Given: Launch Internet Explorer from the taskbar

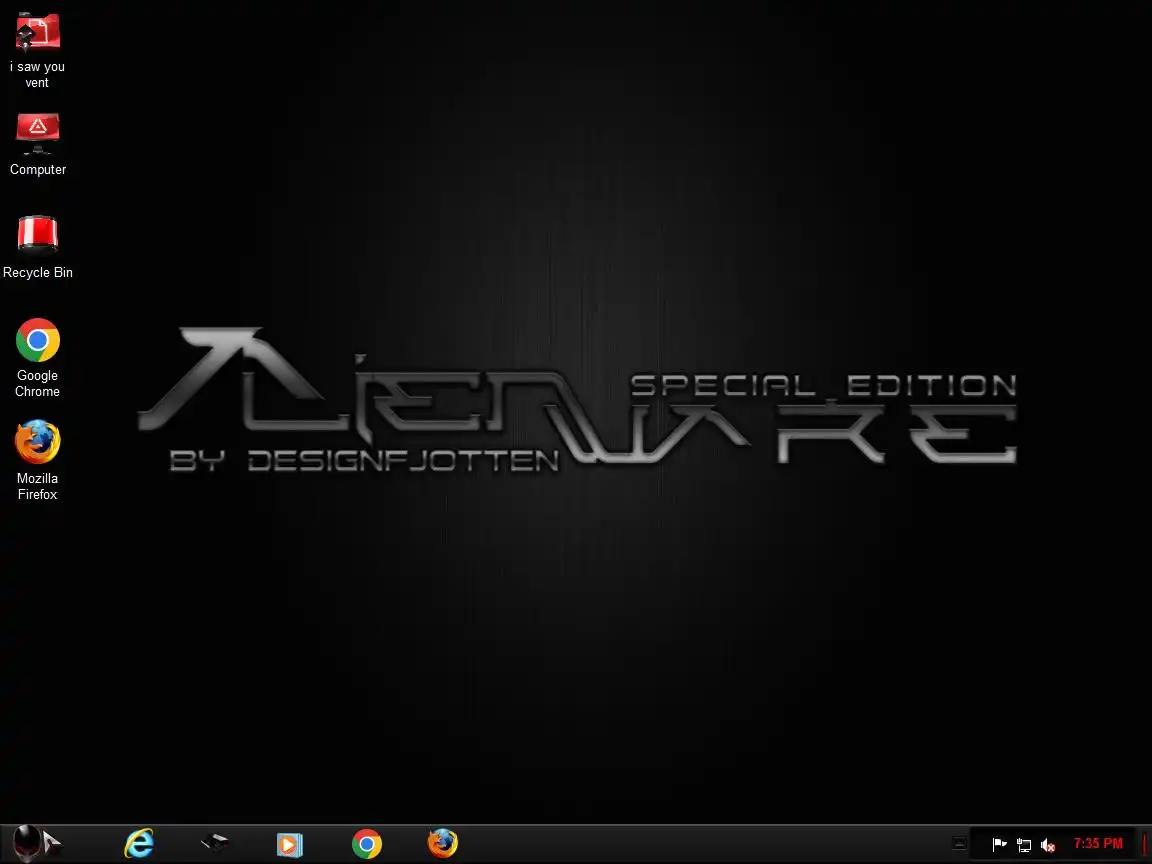Looking at the screenshot, I should tap(139, 843).
